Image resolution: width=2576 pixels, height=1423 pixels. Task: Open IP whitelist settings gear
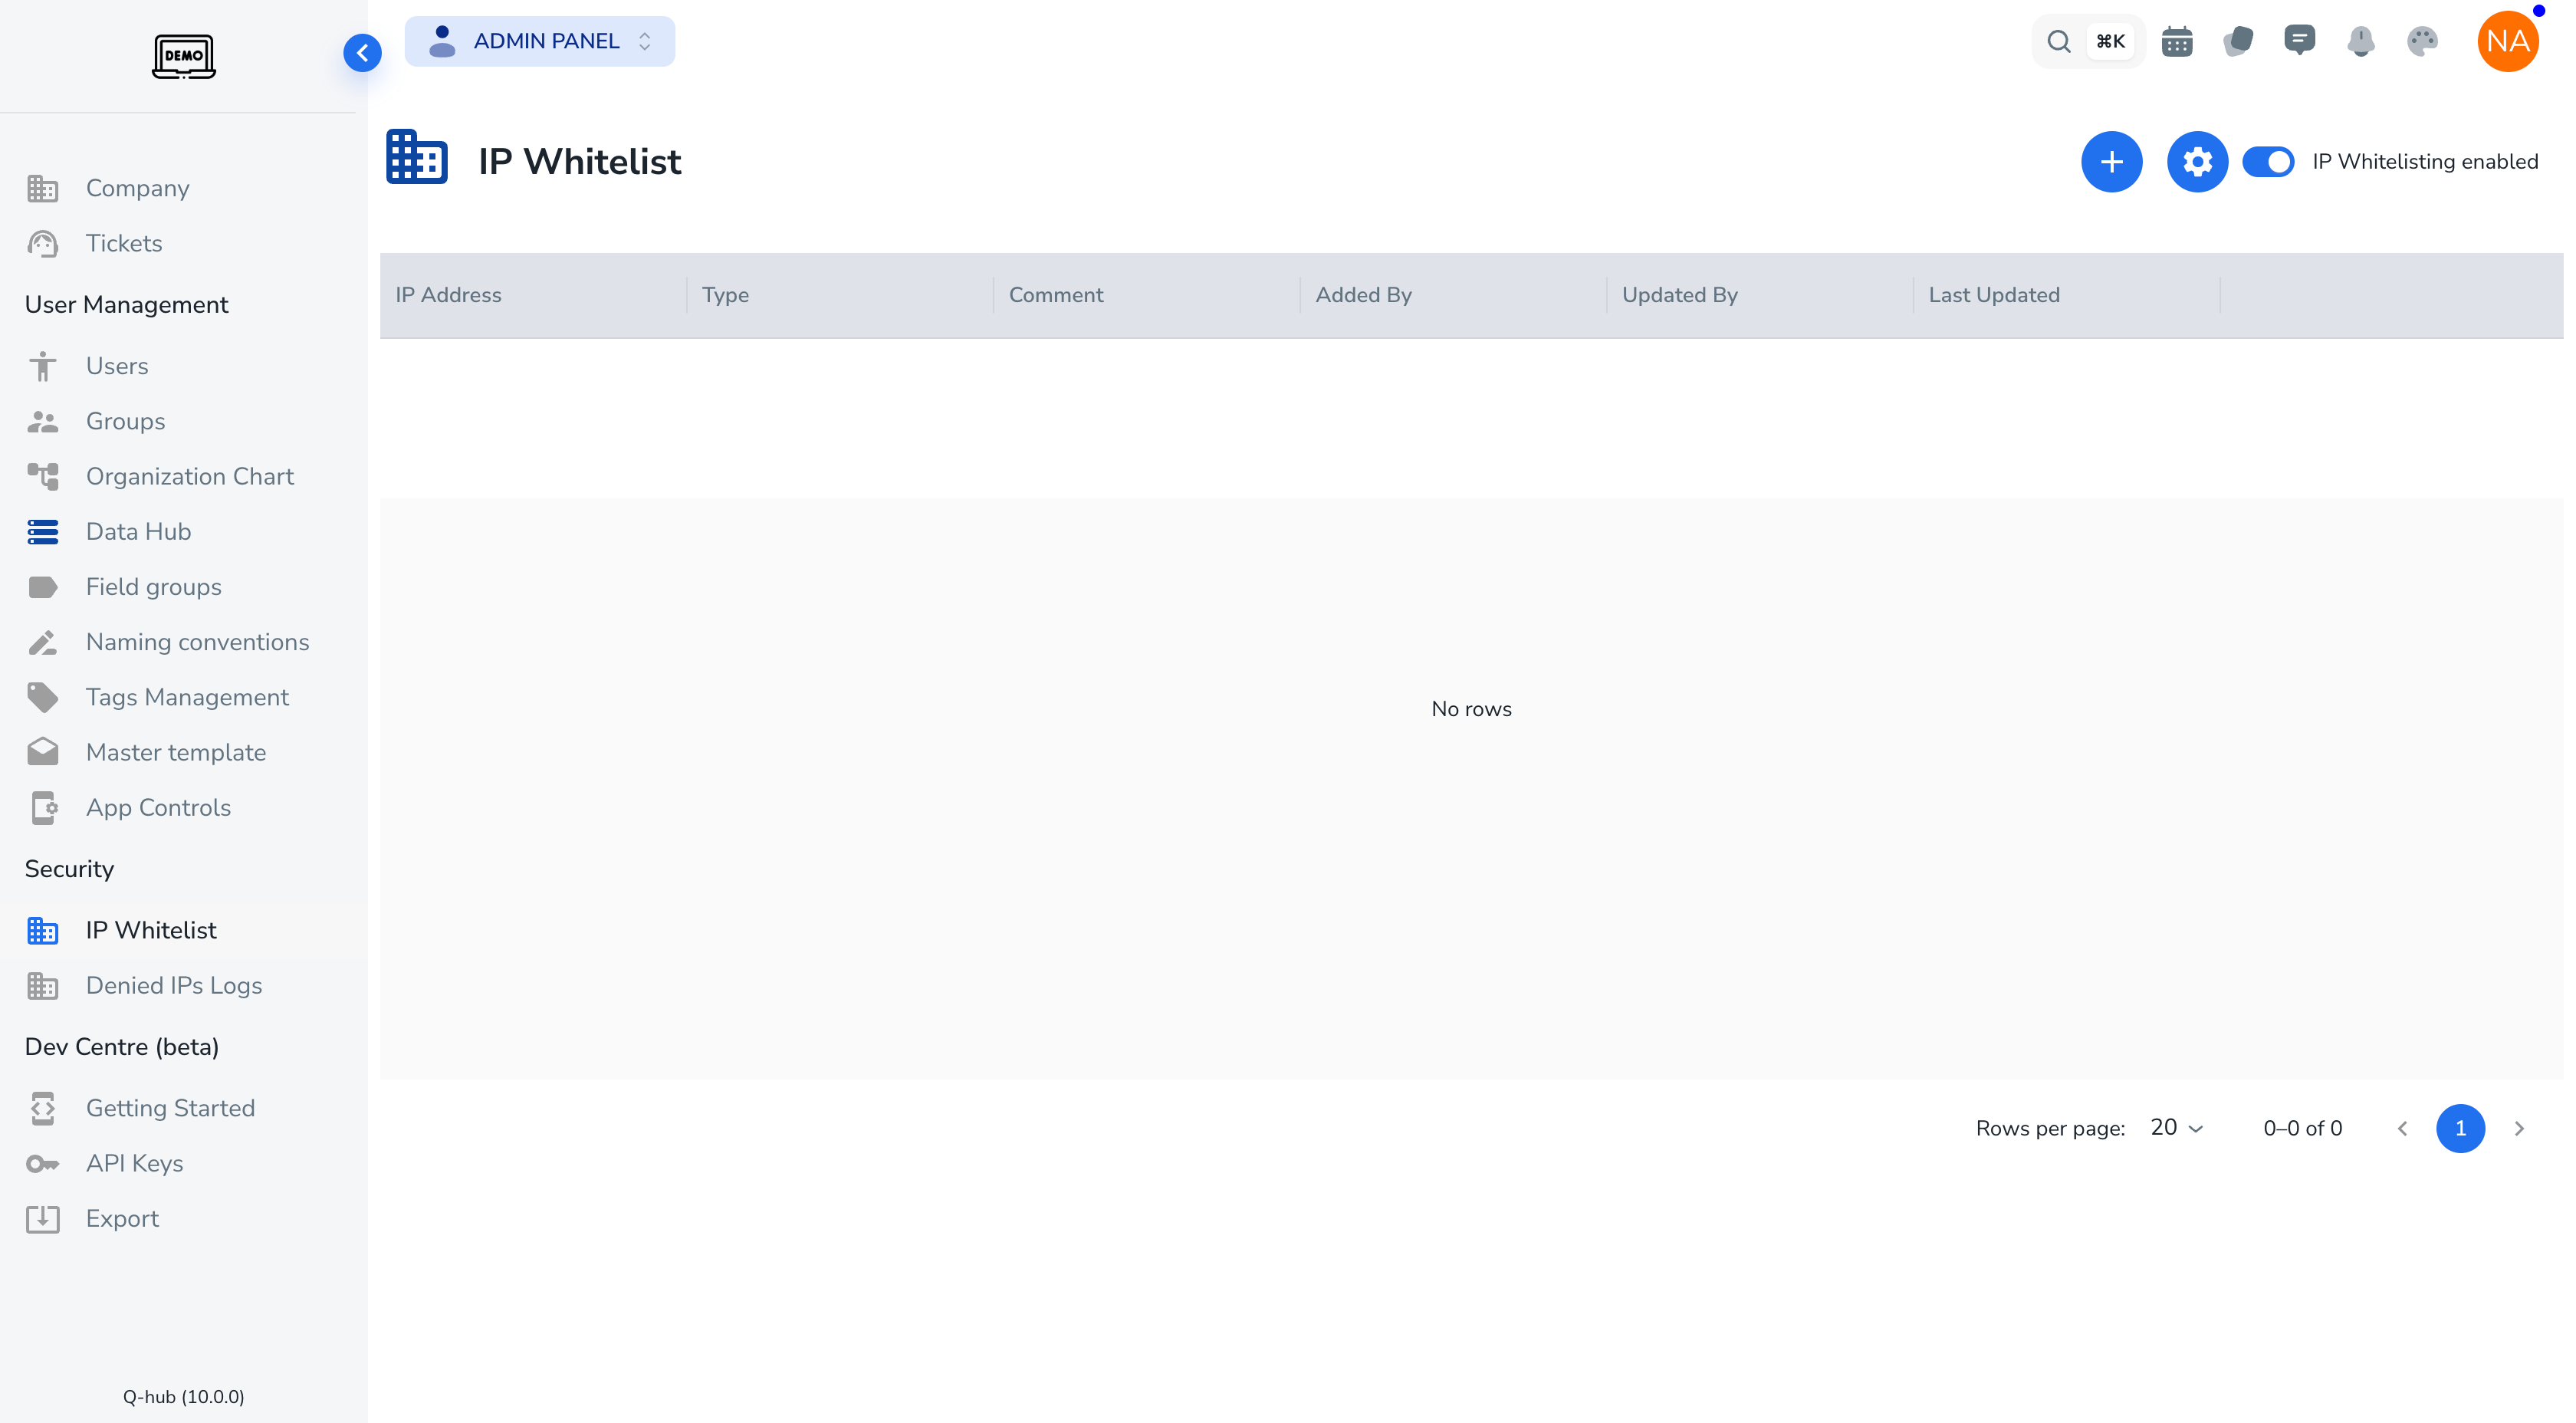pyautogui.click(x=2197, y=161)
